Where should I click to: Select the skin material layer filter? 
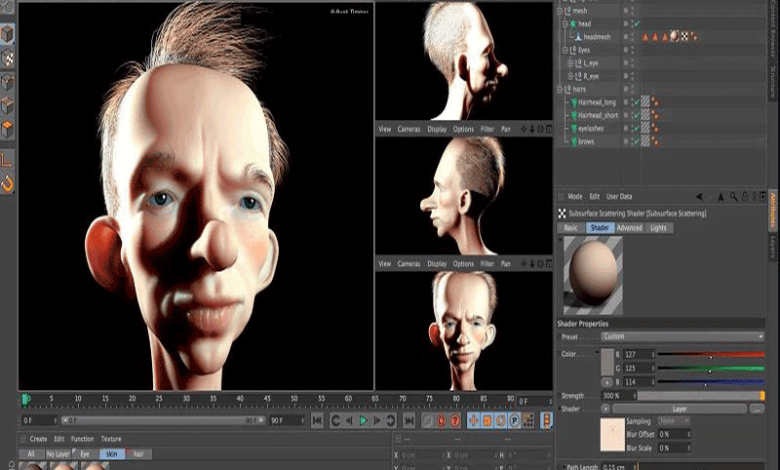(110, 454)
